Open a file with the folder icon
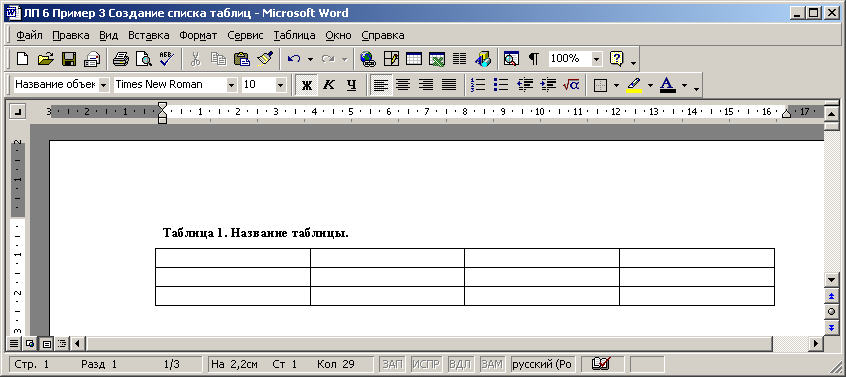 [46, 58]
